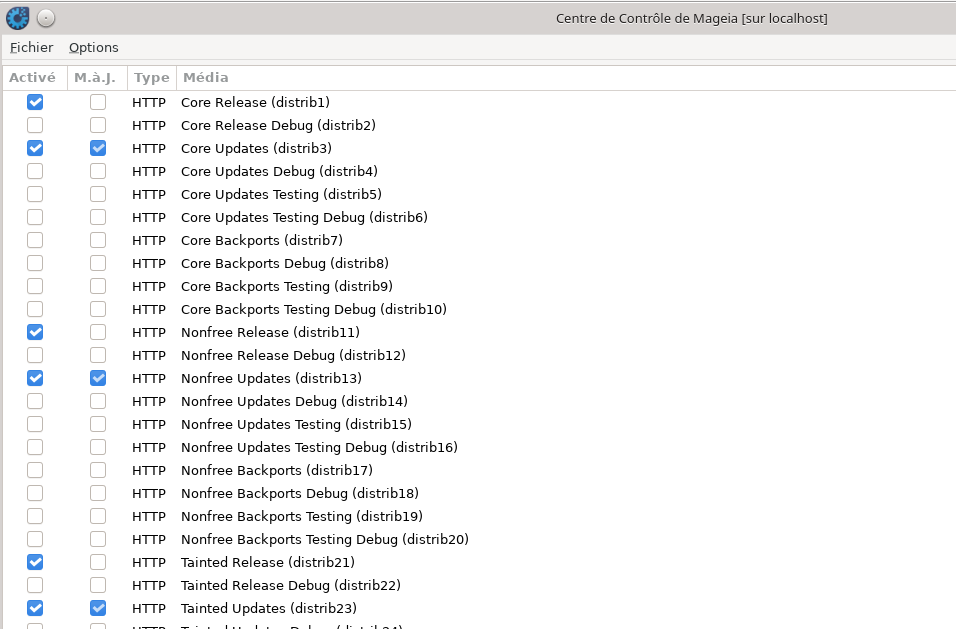Disable the Core Release (distrib1) media
This screenshot has height=629, width=956.
click(x=35, y=102)
